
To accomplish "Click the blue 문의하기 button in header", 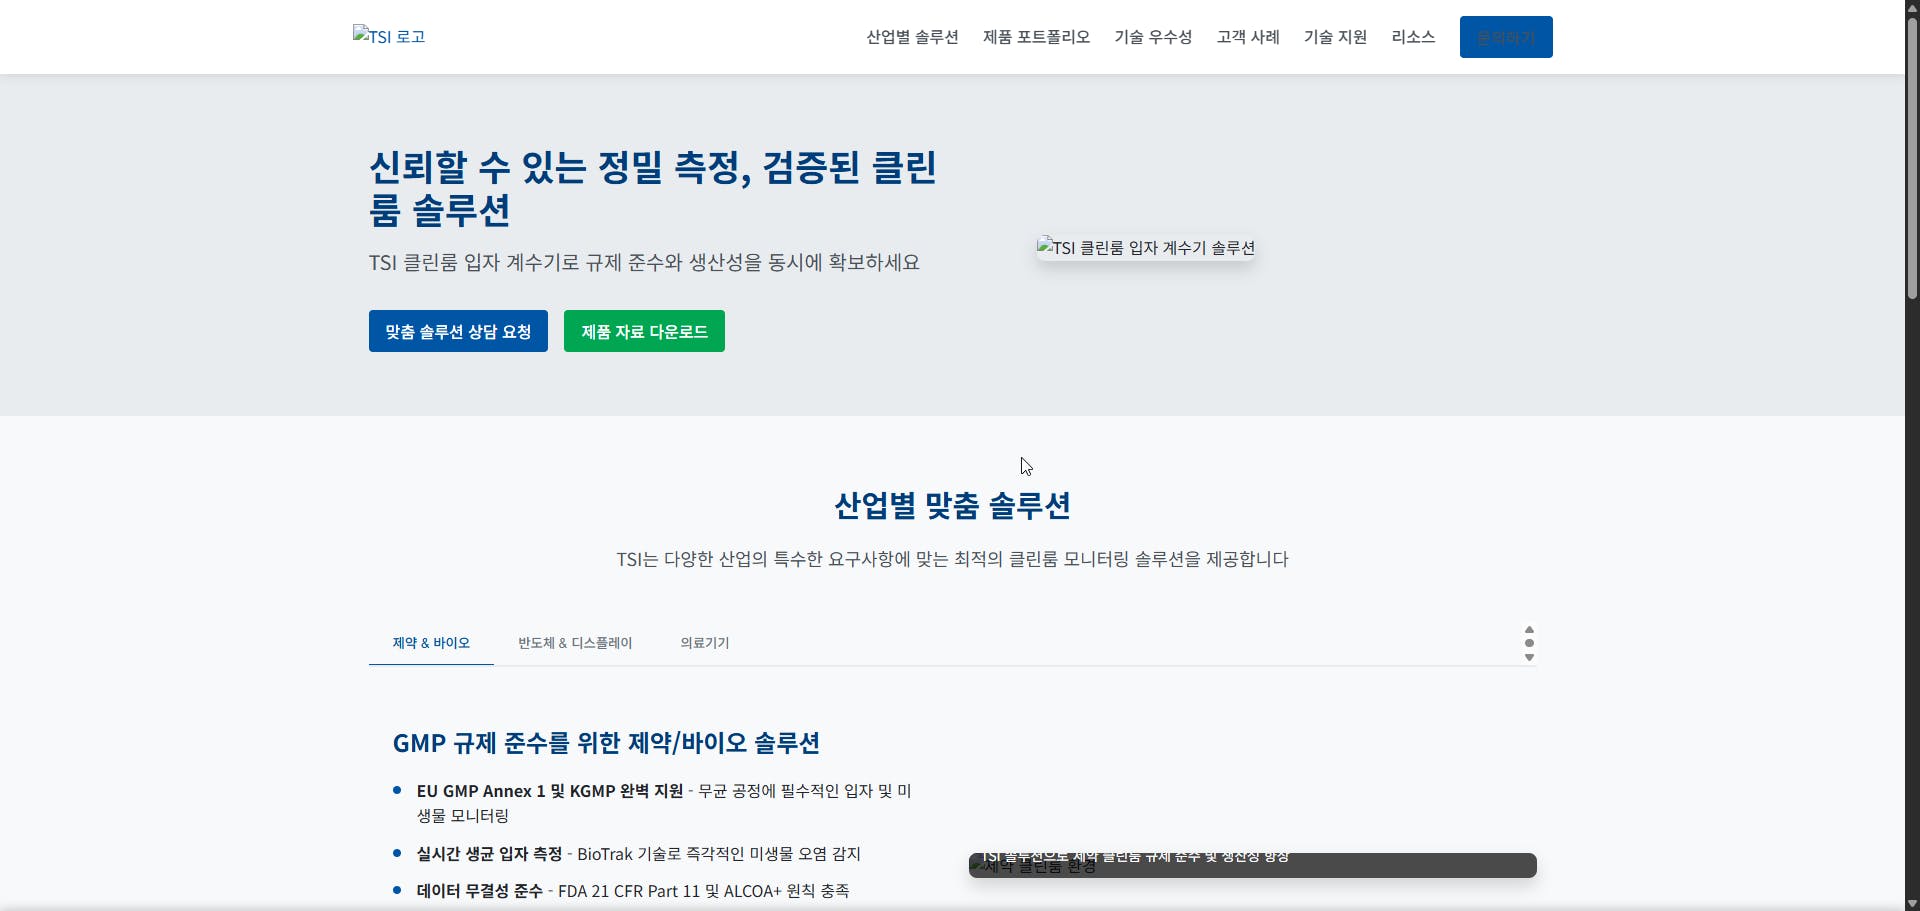I will [1506, 37].
